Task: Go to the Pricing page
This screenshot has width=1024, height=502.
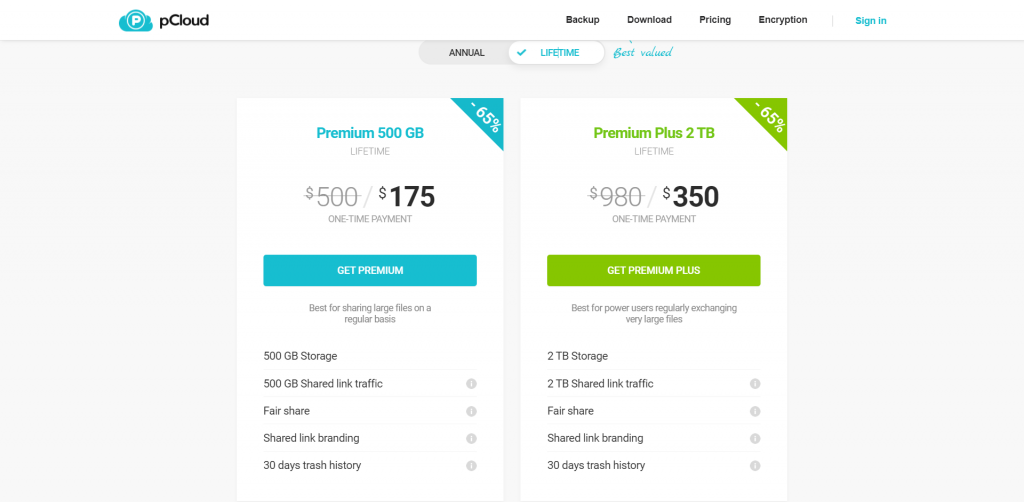Action: coord(715,20)
